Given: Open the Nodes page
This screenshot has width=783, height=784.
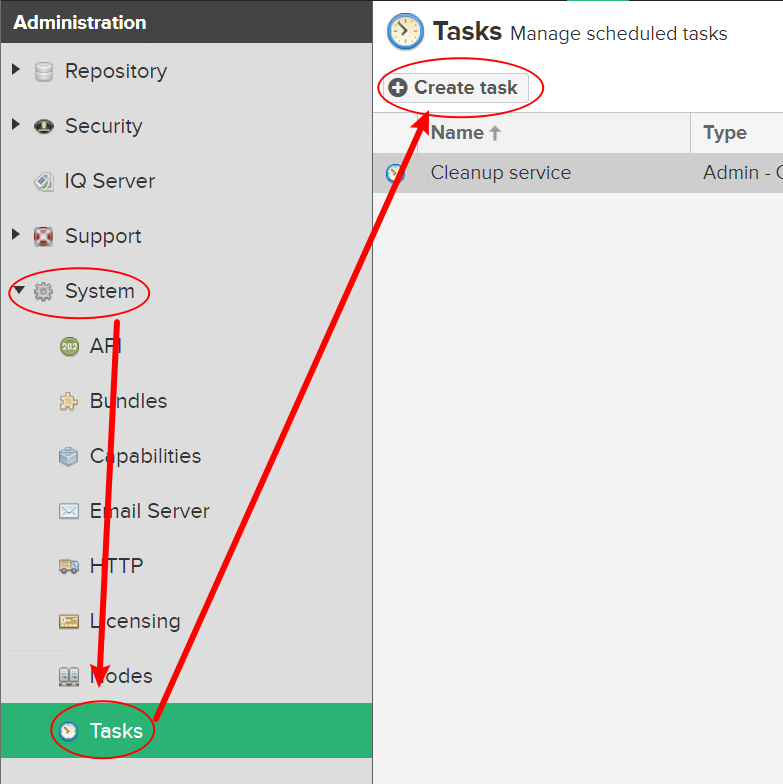Looking at the screenshot, I should click(x=121, y=676).
